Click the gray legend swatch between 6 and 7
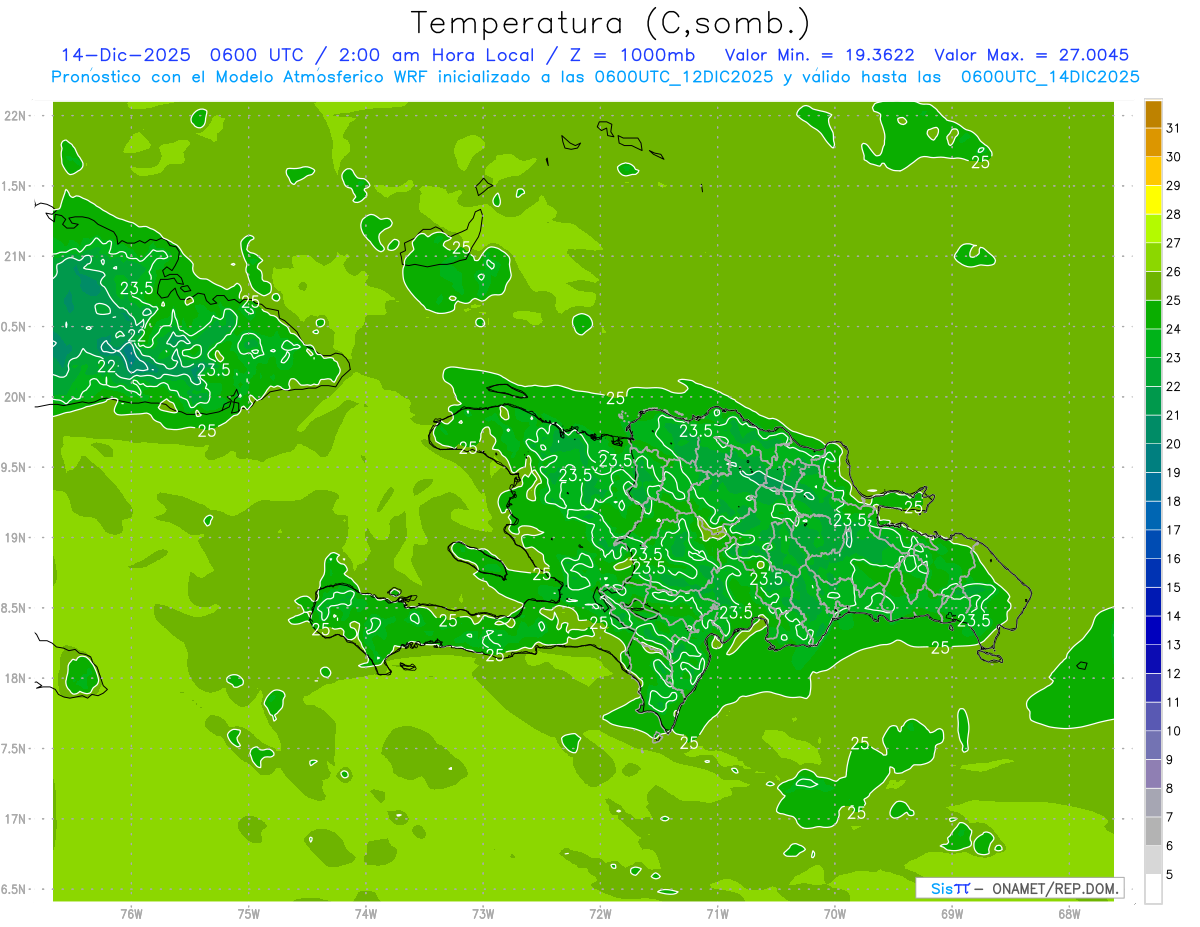 (x=1153, y=832)
